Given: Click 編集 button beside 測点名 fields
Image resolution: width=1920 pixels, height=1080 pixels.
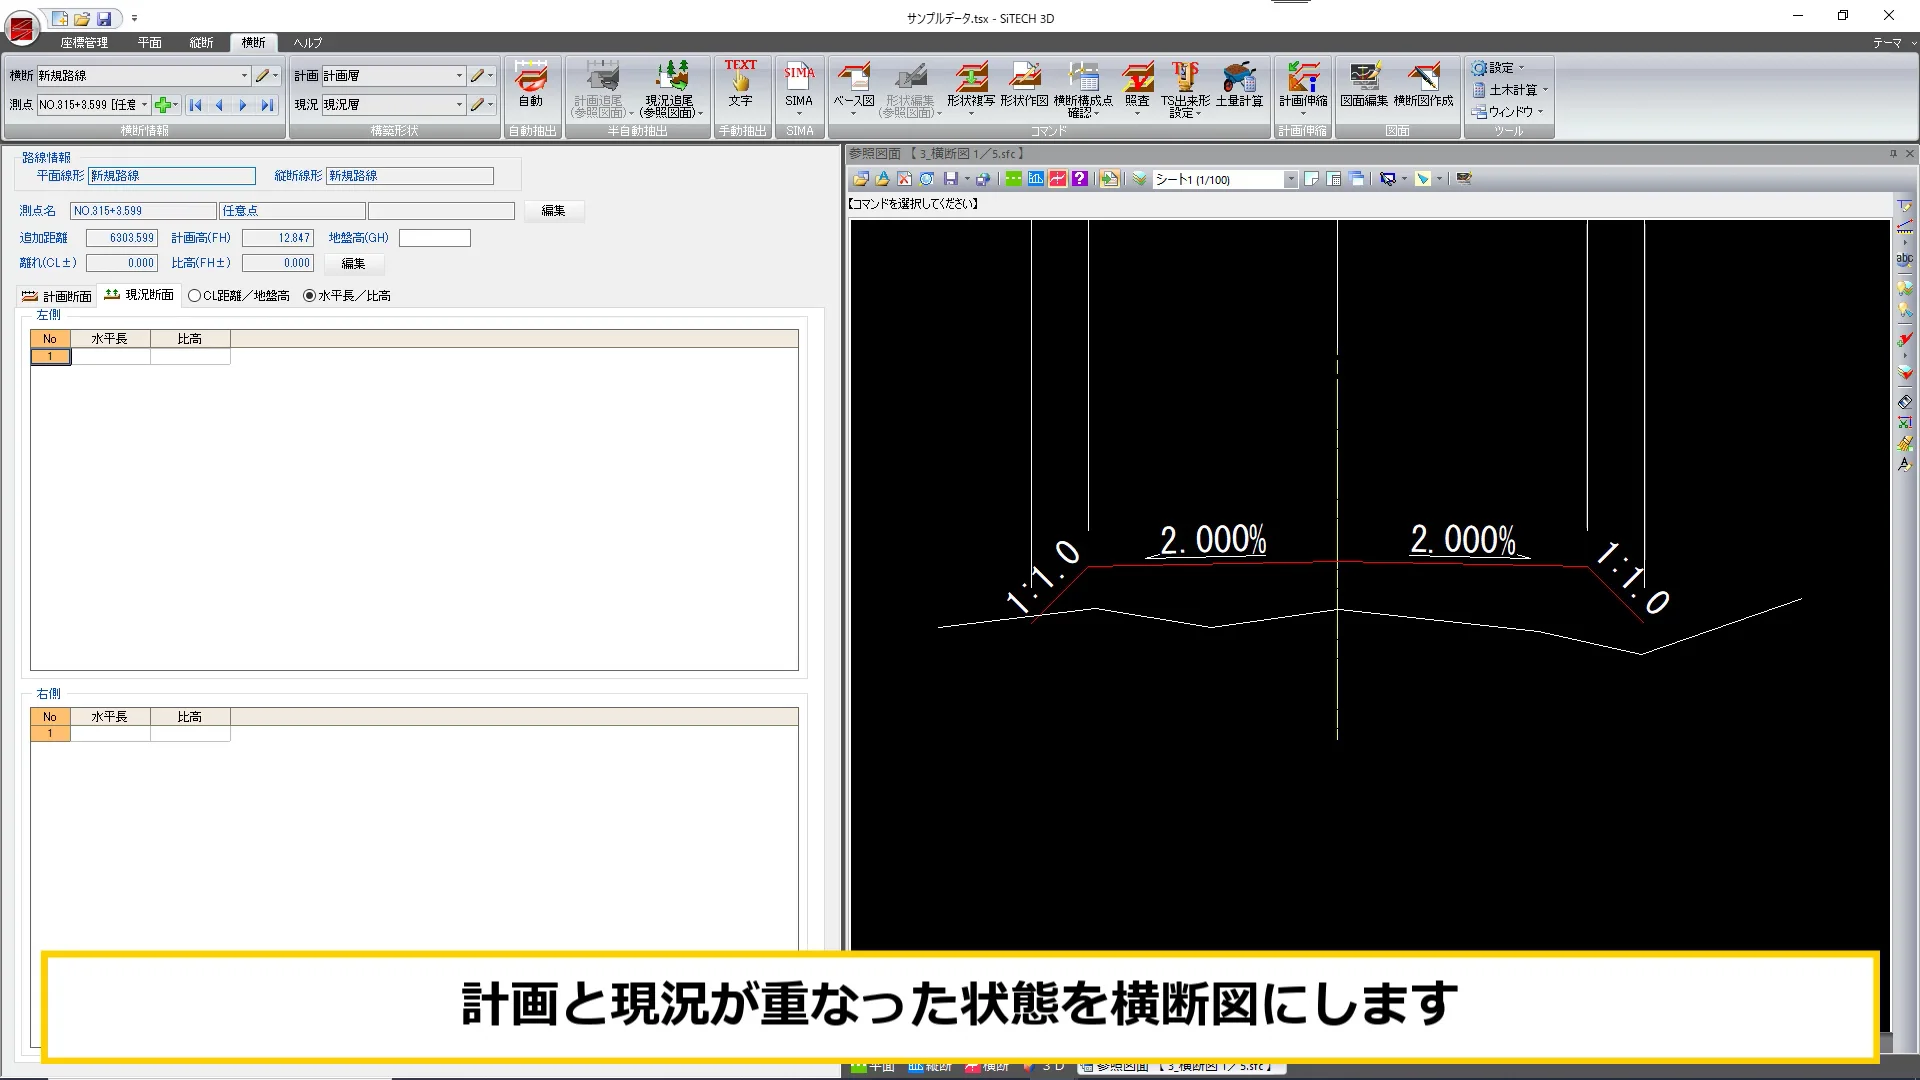Looking at the screenshot, I should coord(553,211).
